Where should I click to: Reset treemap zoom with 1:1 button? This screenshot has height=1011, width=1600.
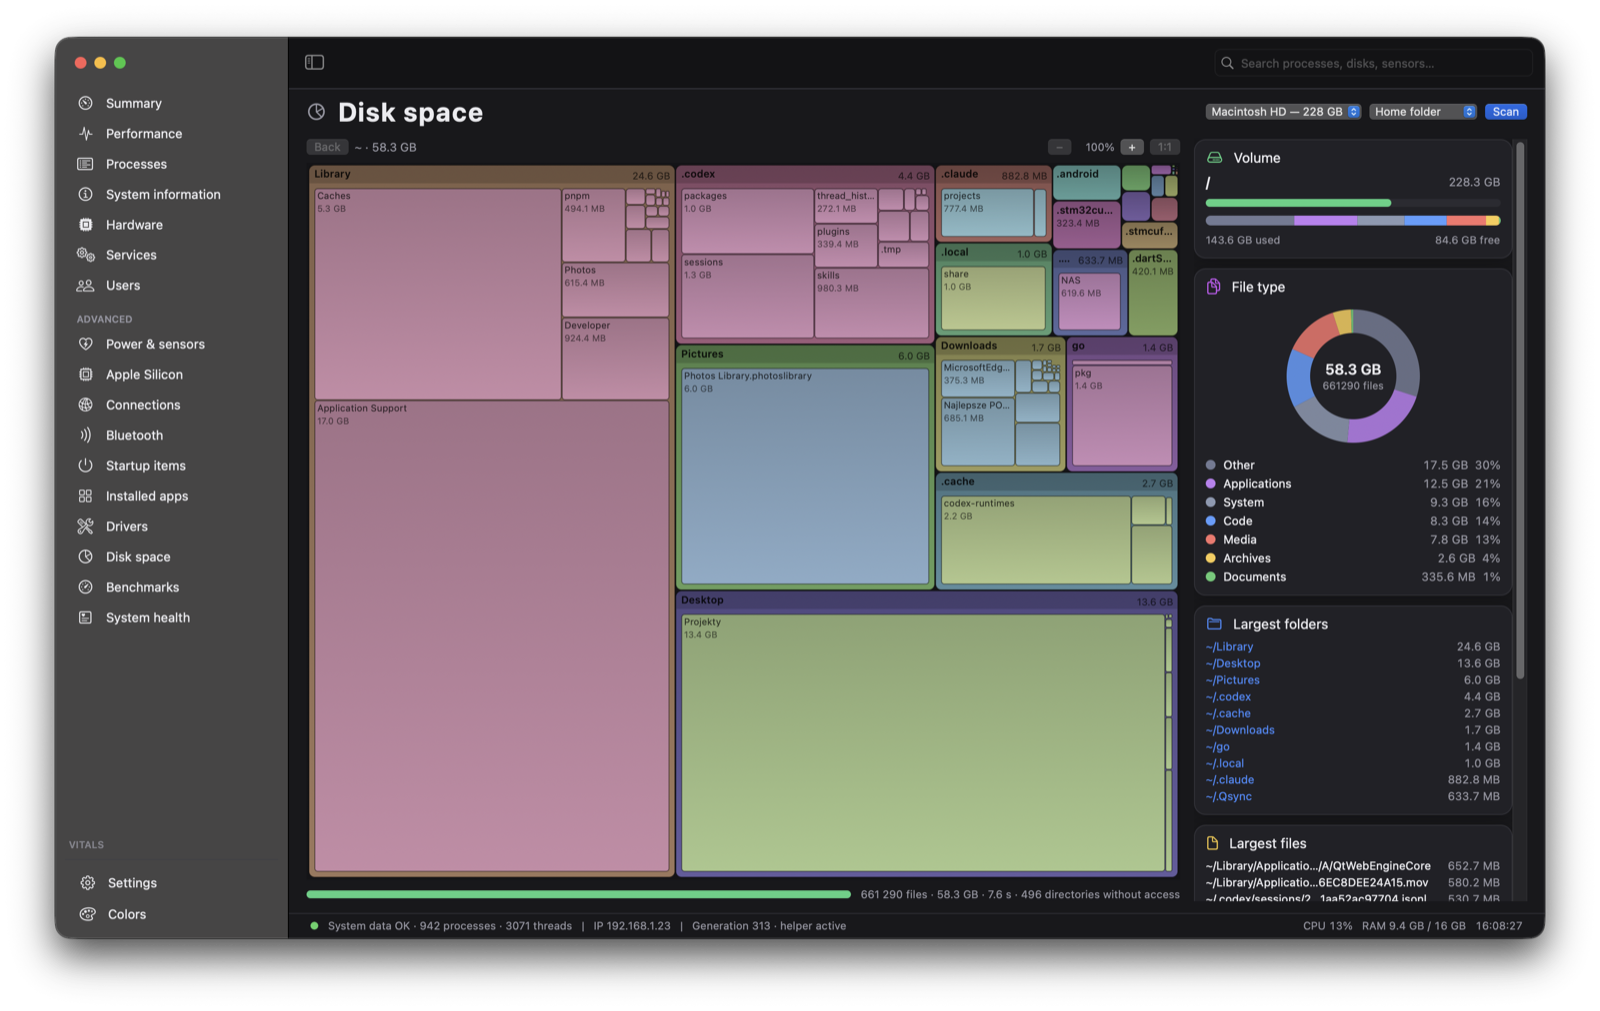1165,147
